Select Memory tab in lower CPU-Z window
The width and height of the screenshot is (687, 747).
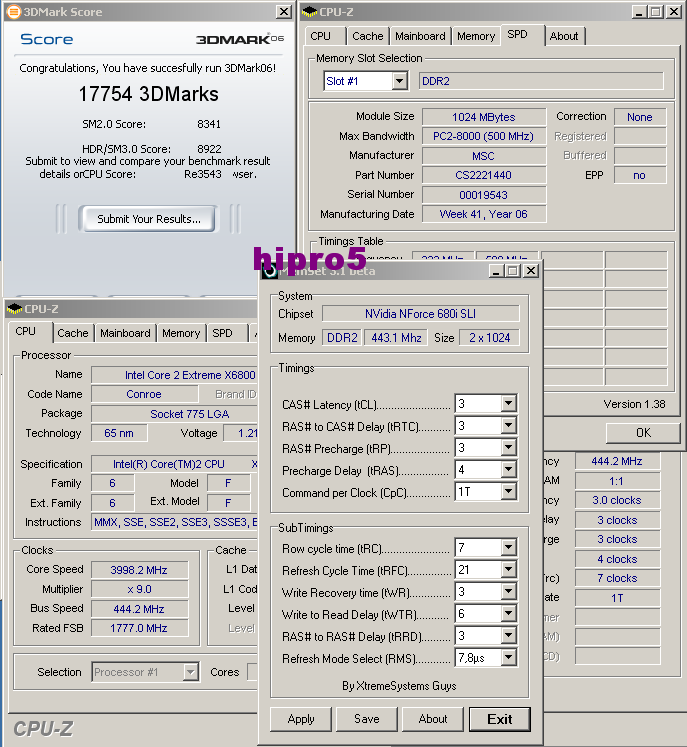point(181,333)
